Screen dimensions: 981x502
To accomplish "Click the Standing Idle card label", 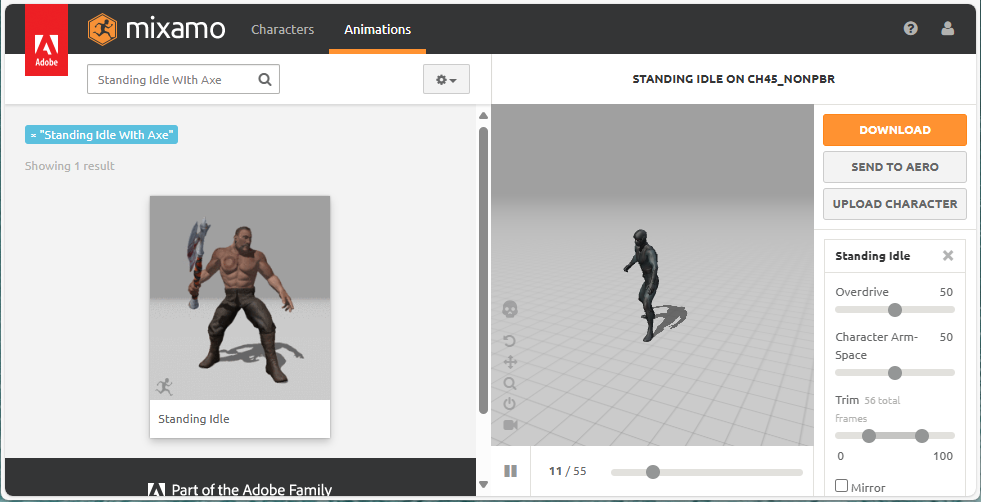I will [x=193, y=419].
